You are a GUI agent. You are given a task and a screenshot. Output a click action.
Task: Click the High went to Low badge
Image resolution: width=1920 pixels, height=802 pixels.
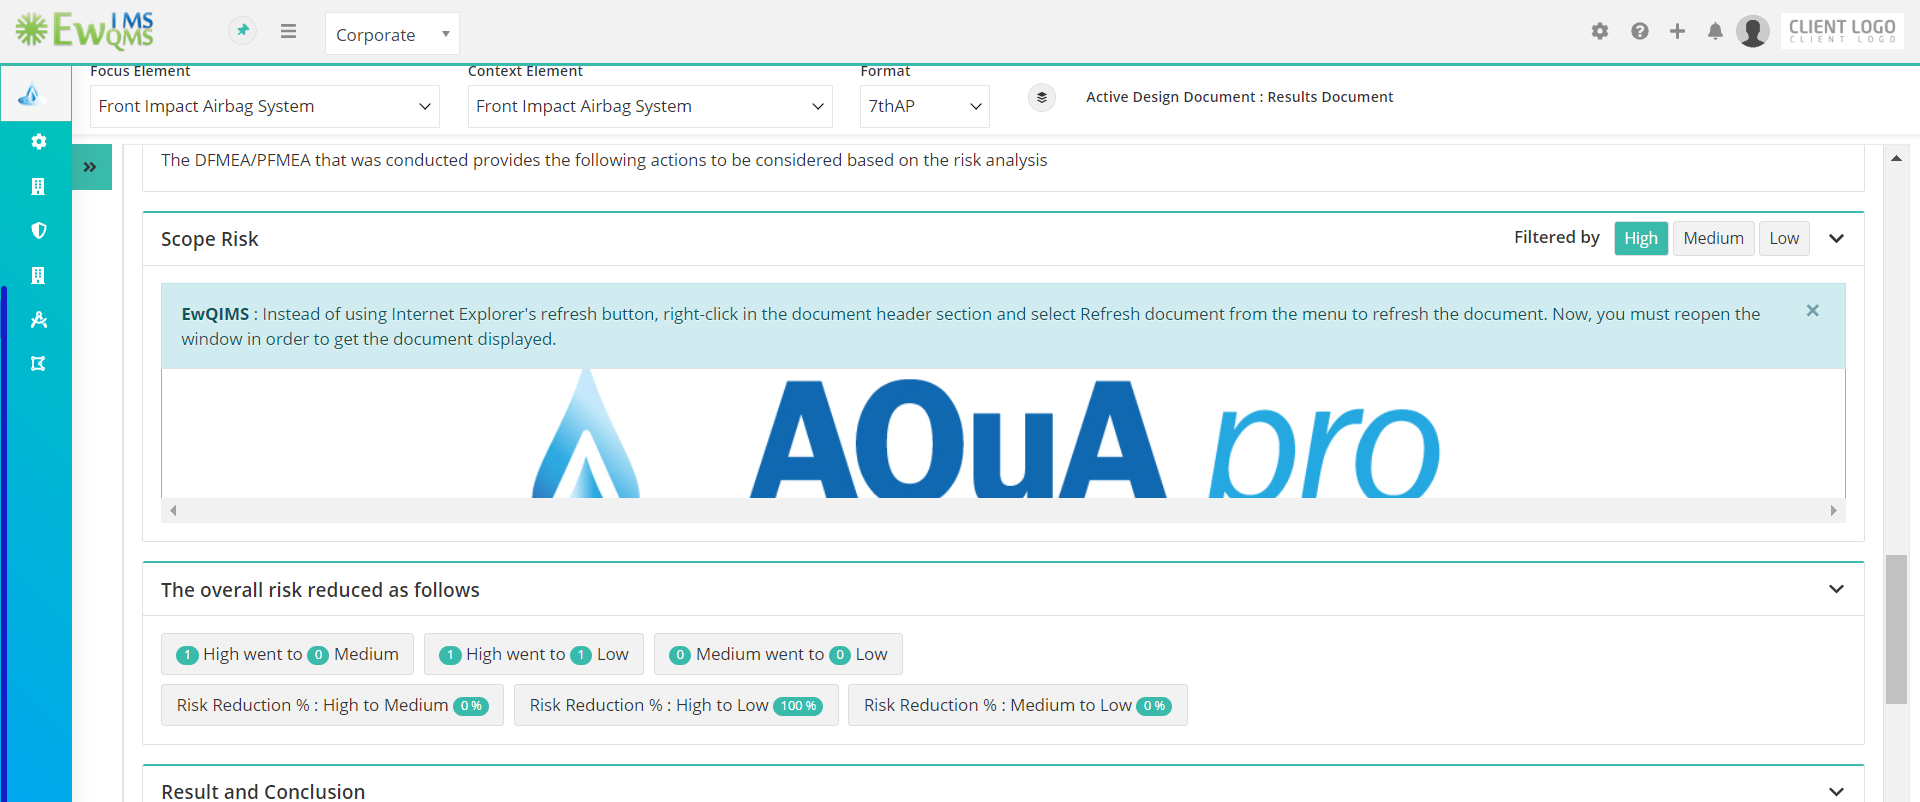click(x=534, y=654)
